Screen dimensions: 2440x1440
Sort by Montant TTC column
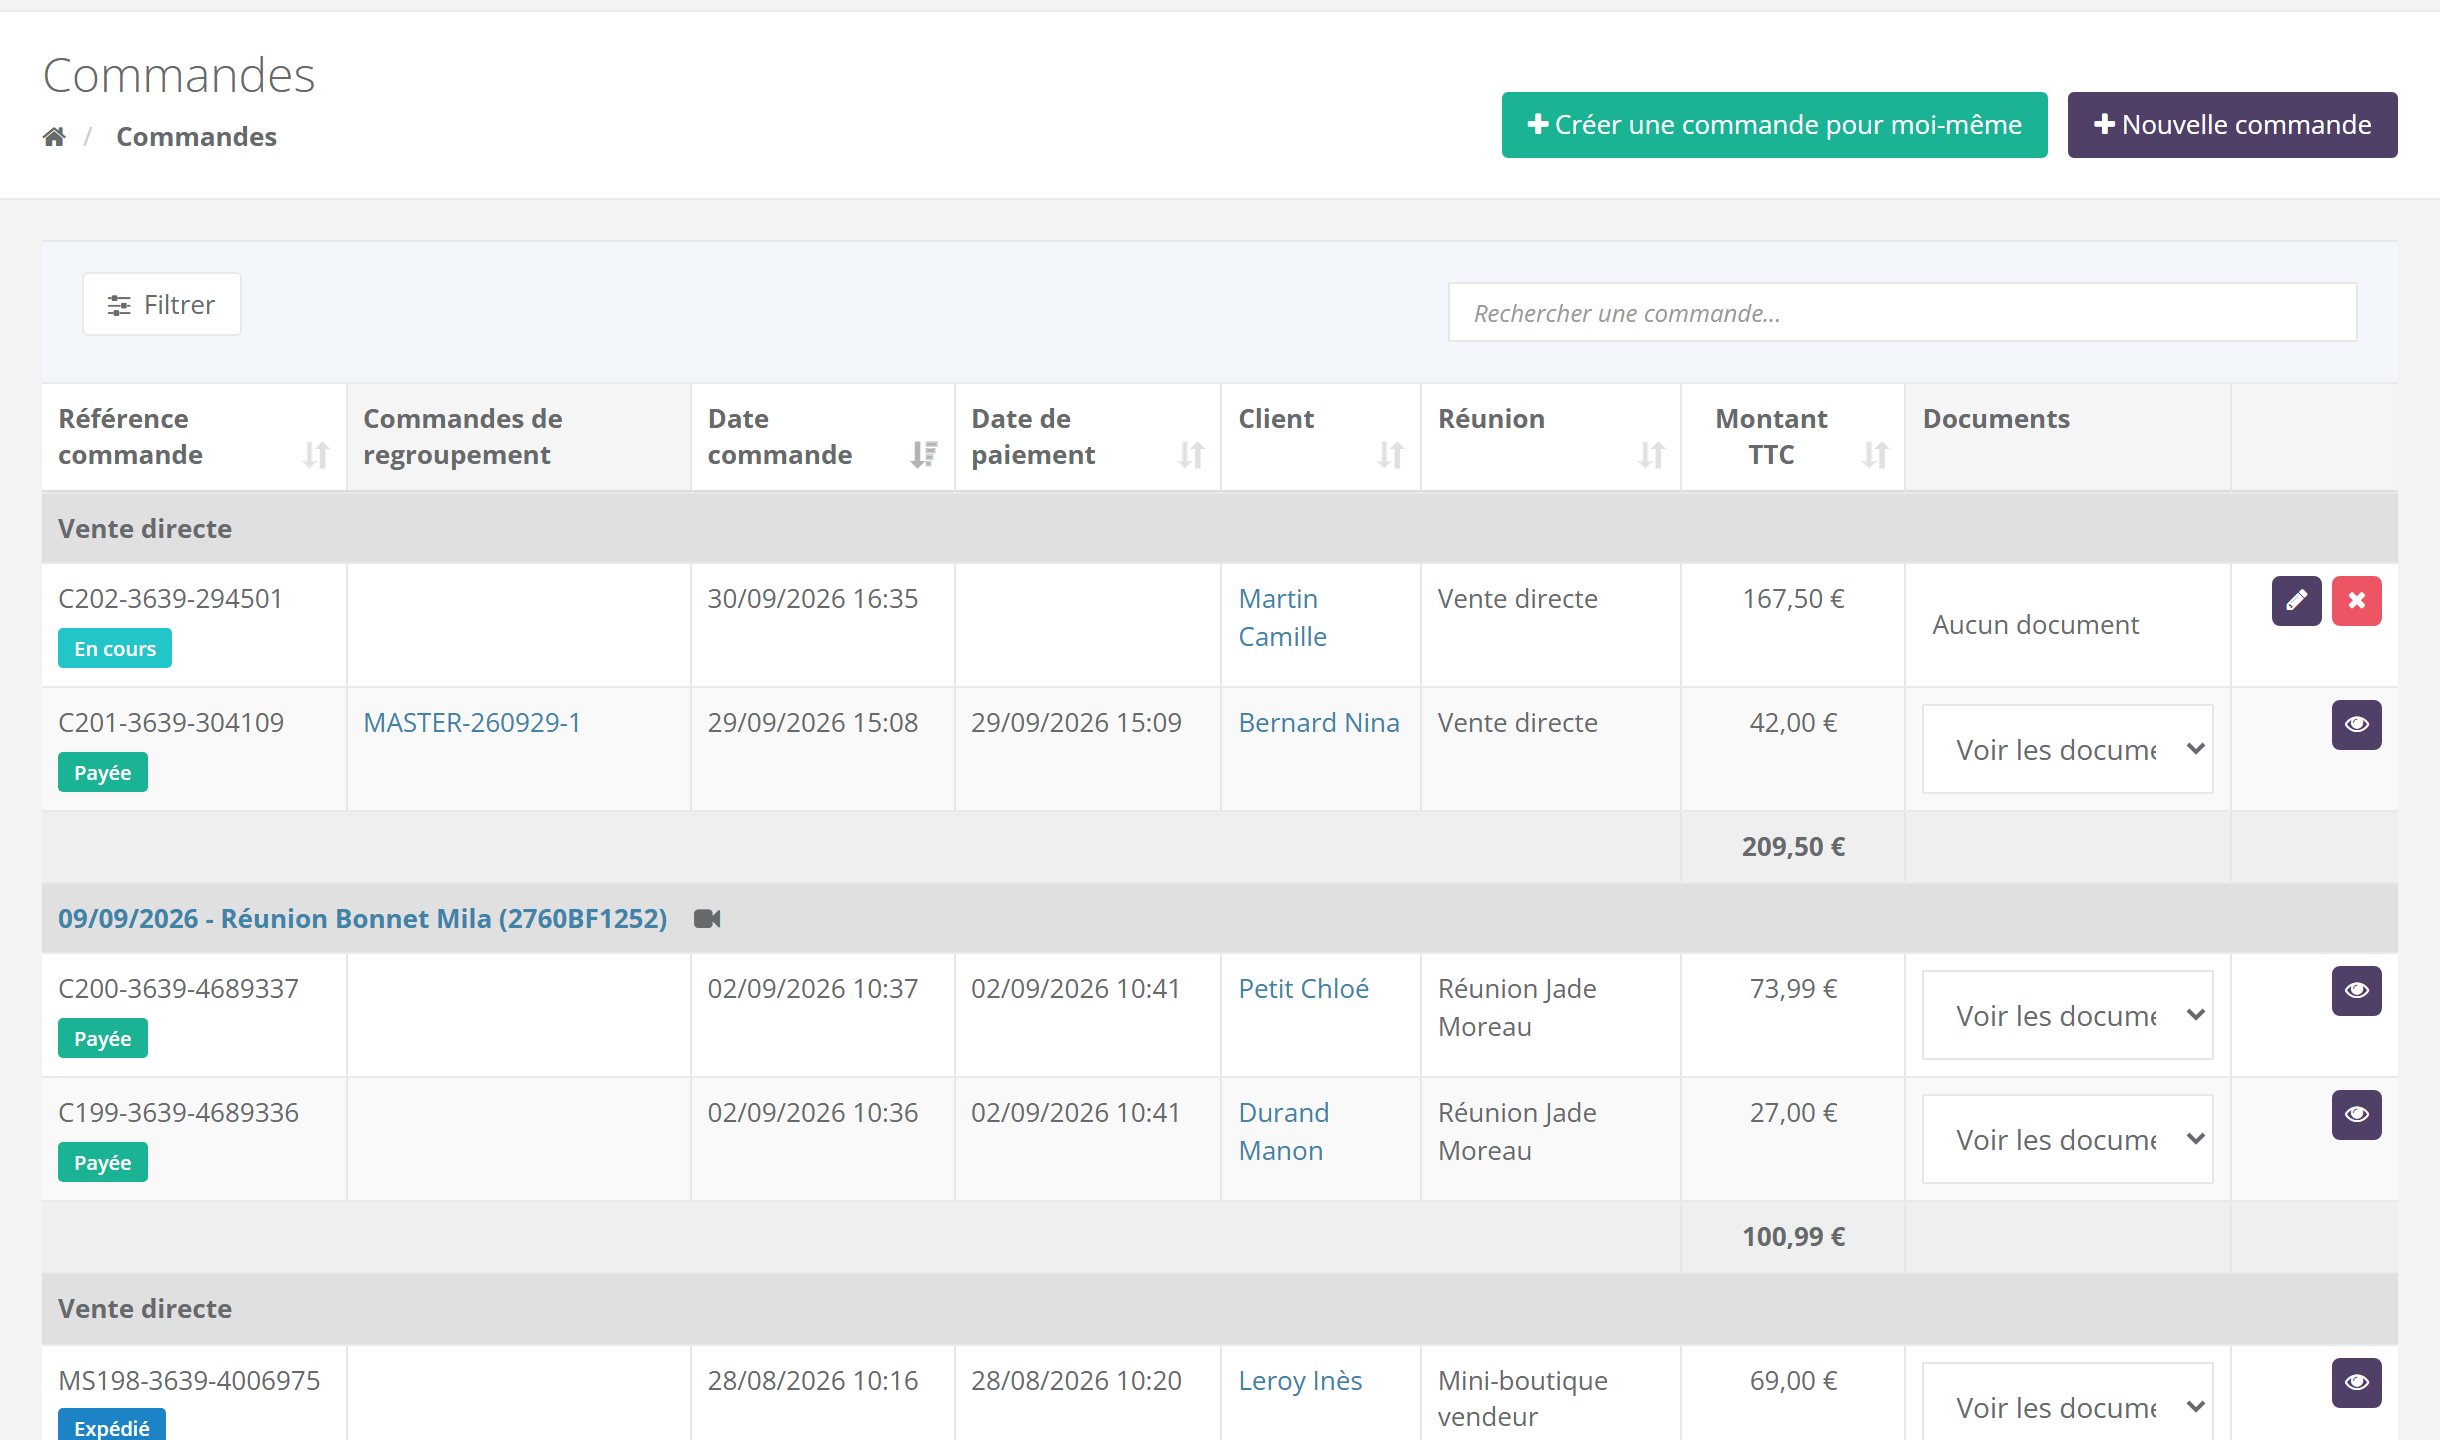point(1875,455)
